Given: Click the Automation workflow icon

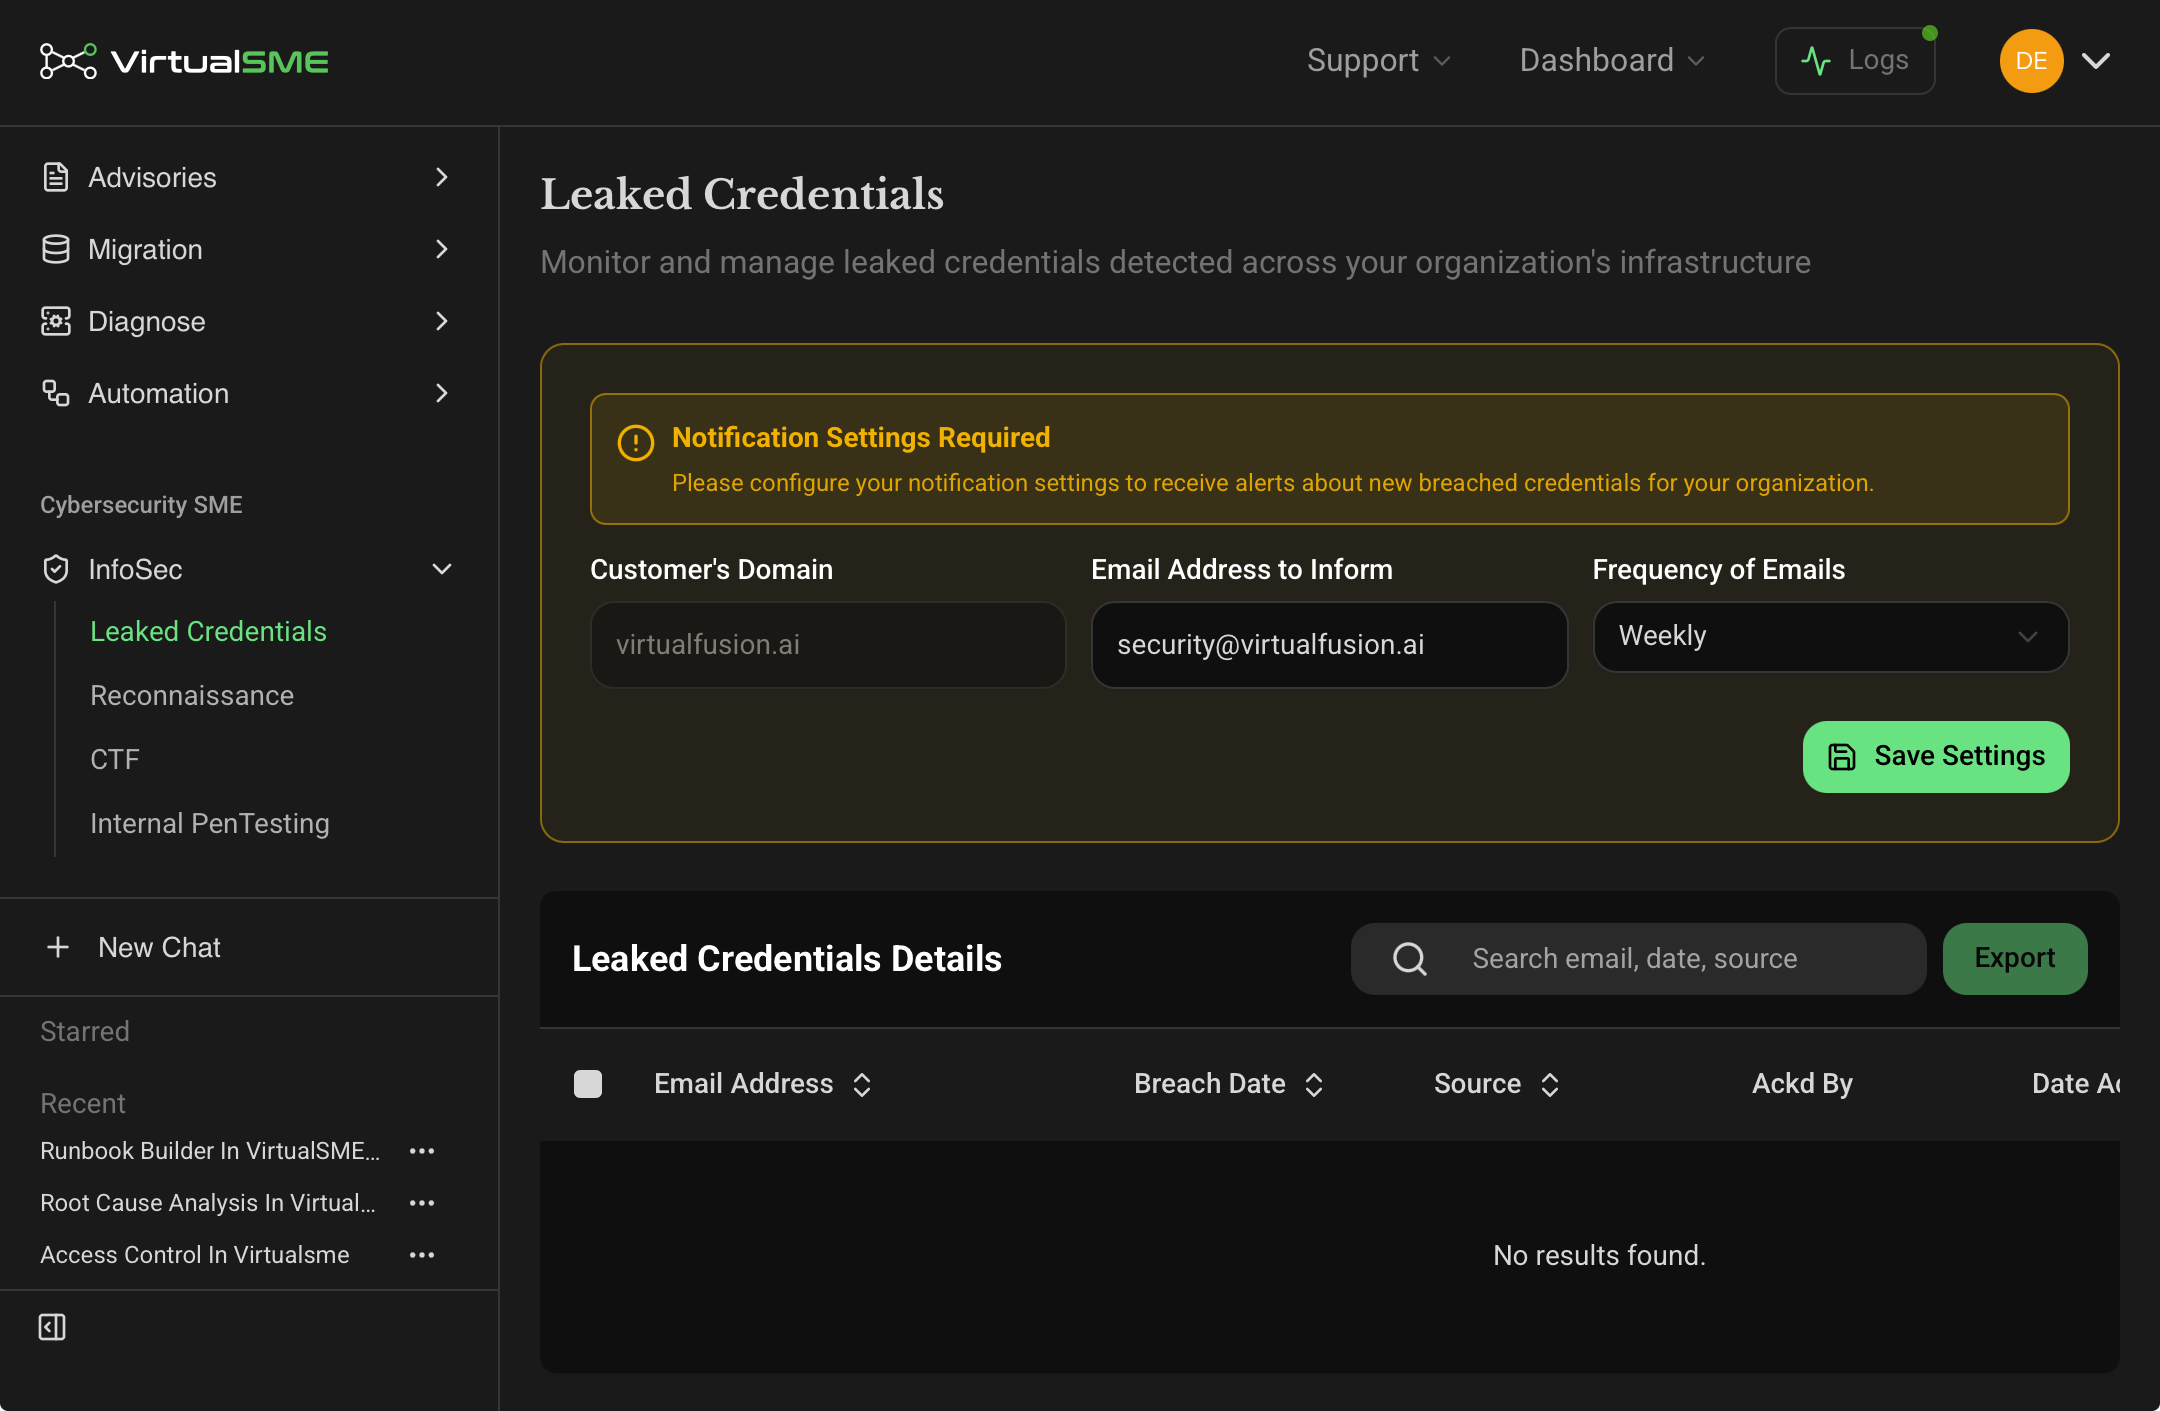Looking at the screenshot, I should click(x=56, y=393).
